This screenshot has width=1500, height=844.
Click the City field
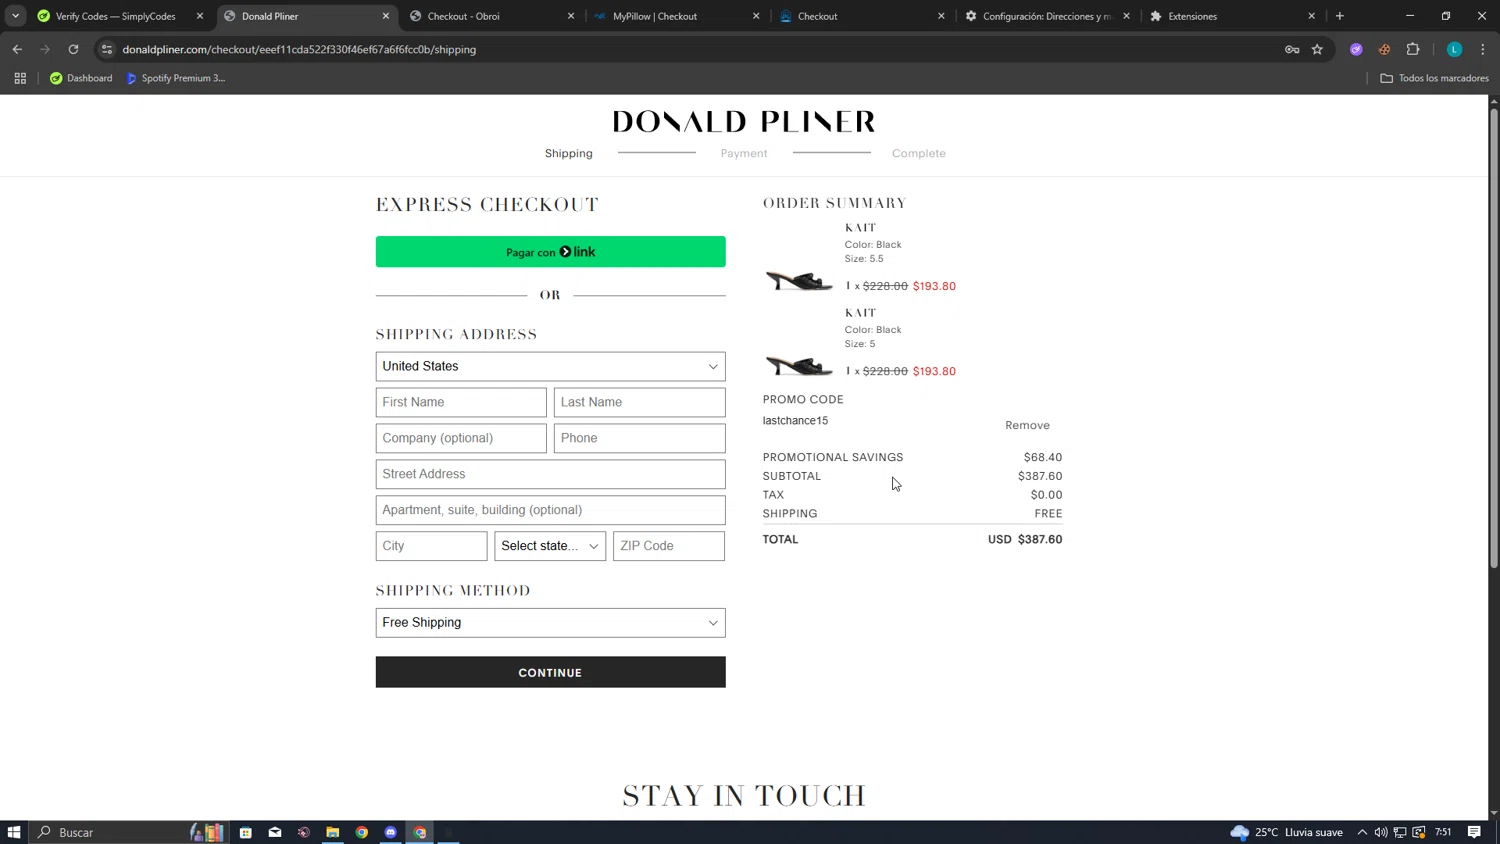(x=431, y=546)
